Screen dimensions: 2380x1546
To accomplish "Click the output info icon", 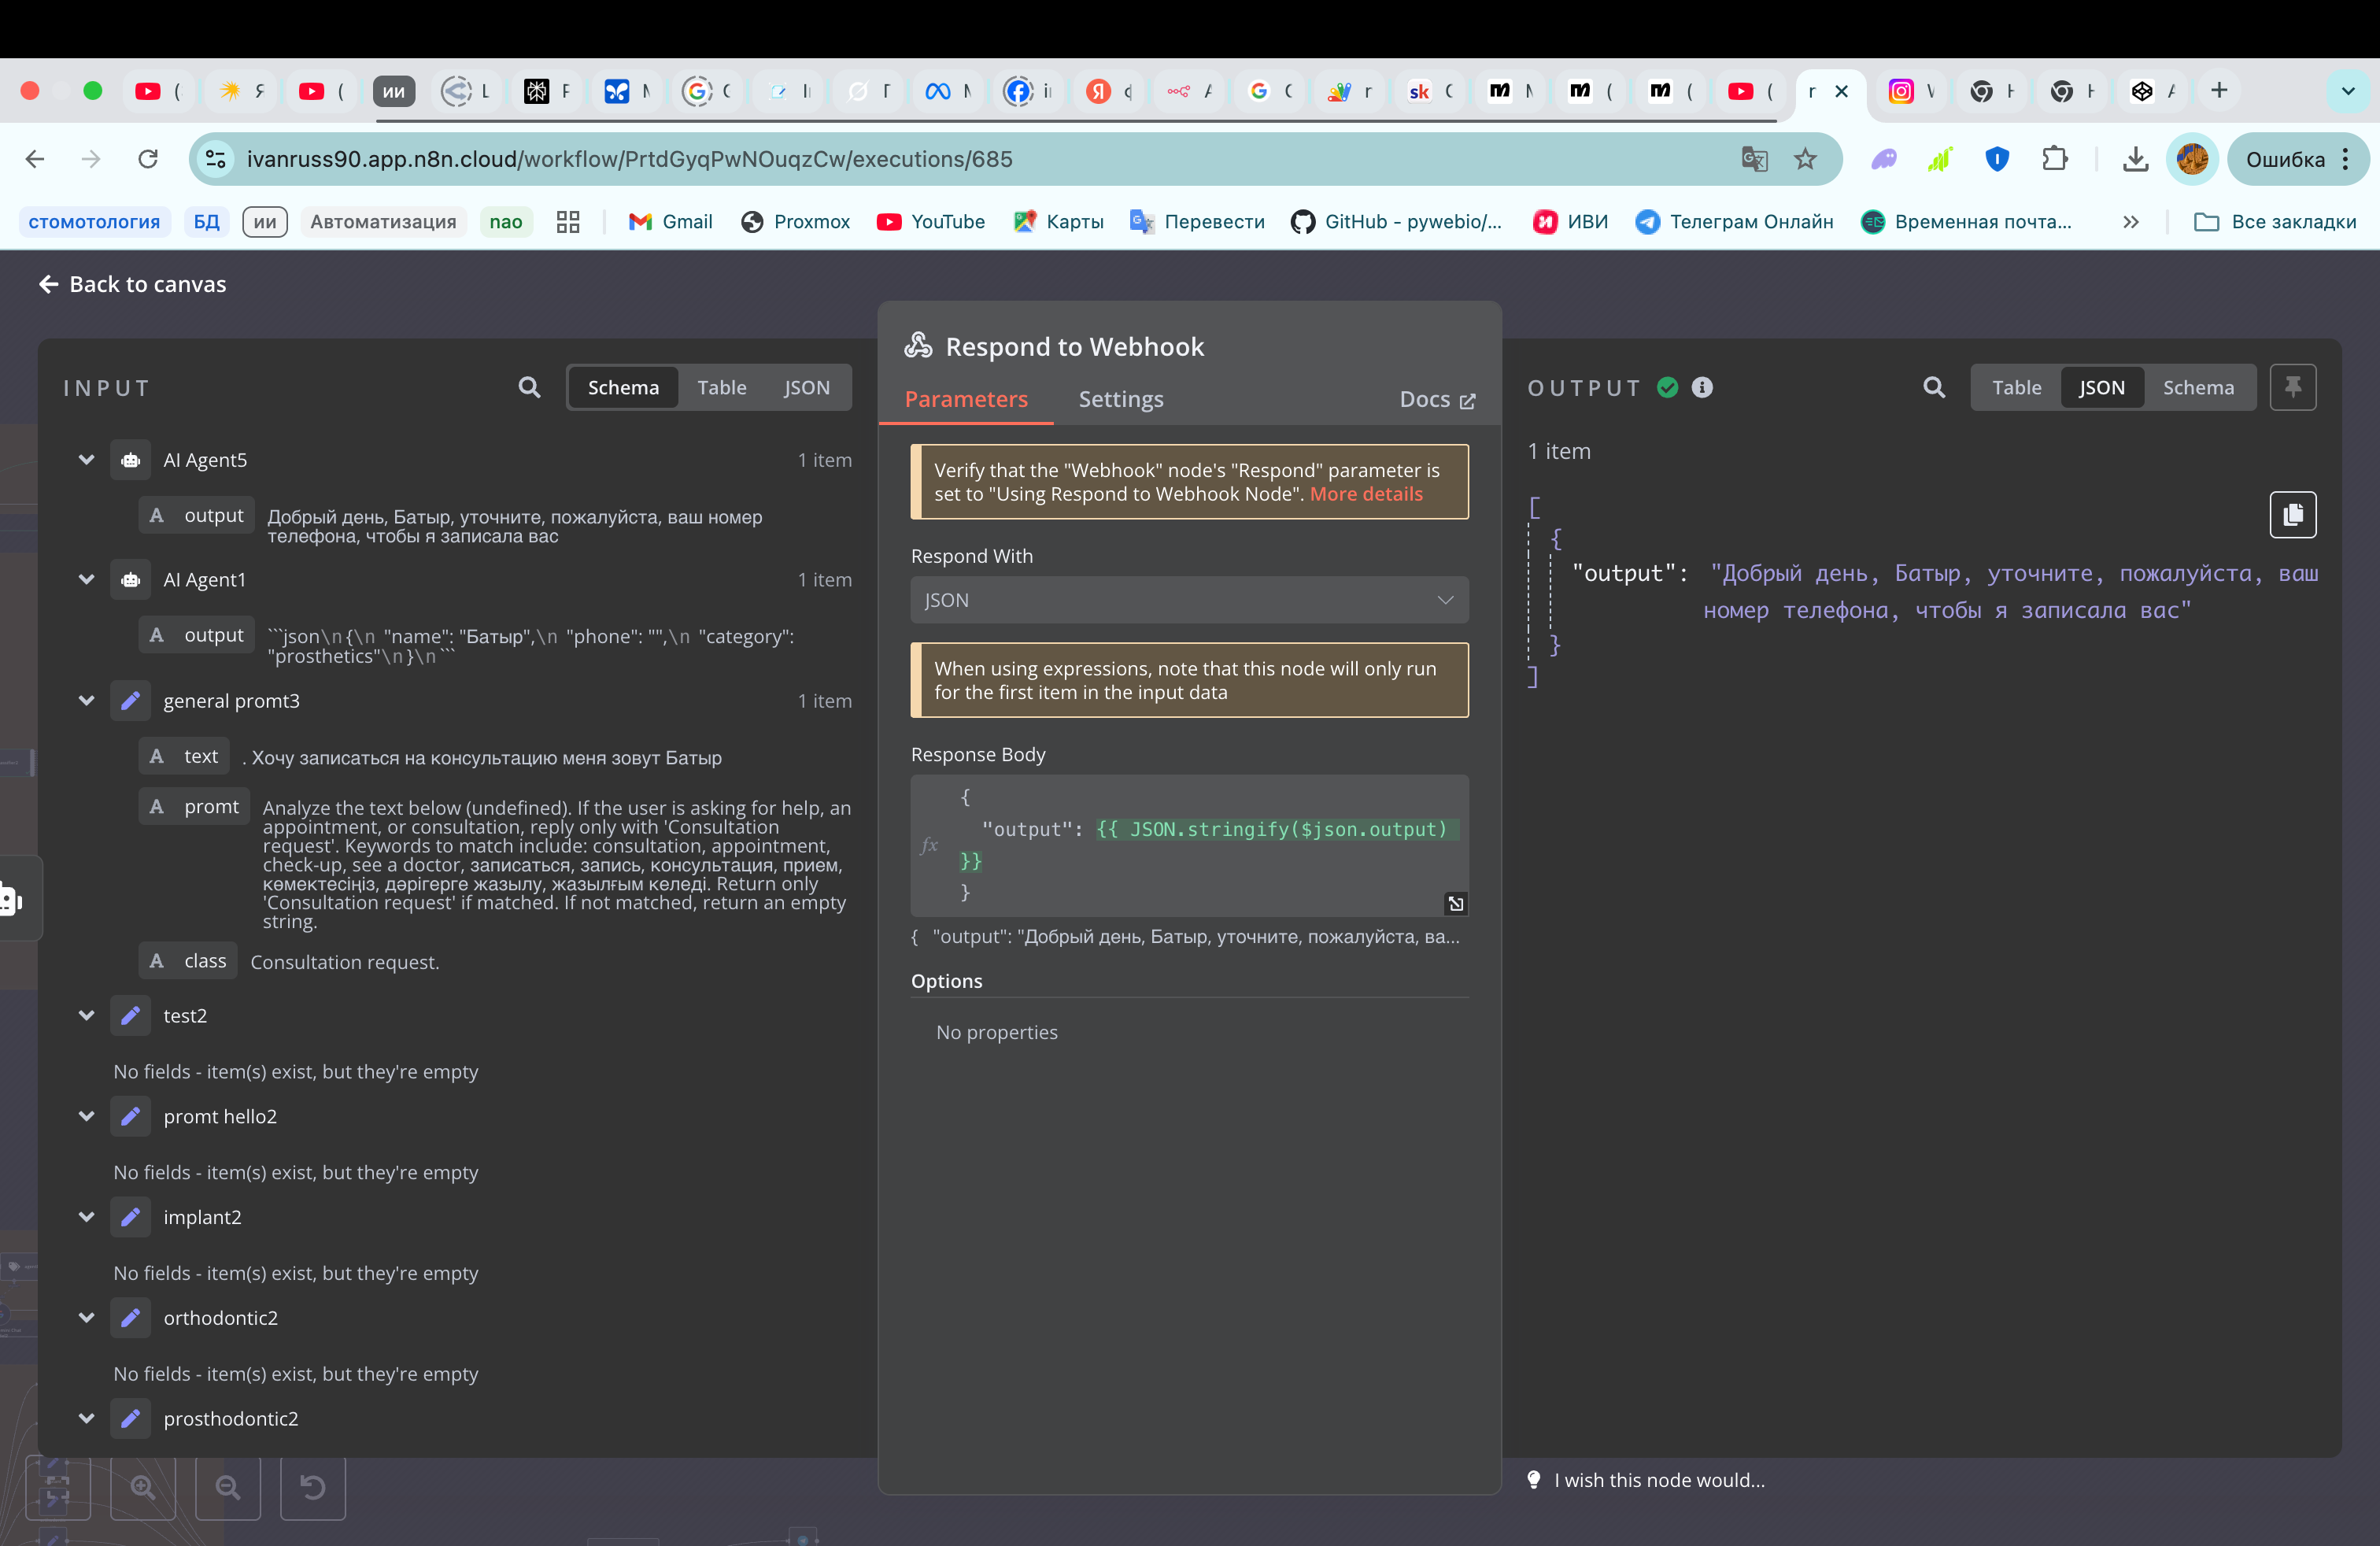I will (x=1701, y=387).
